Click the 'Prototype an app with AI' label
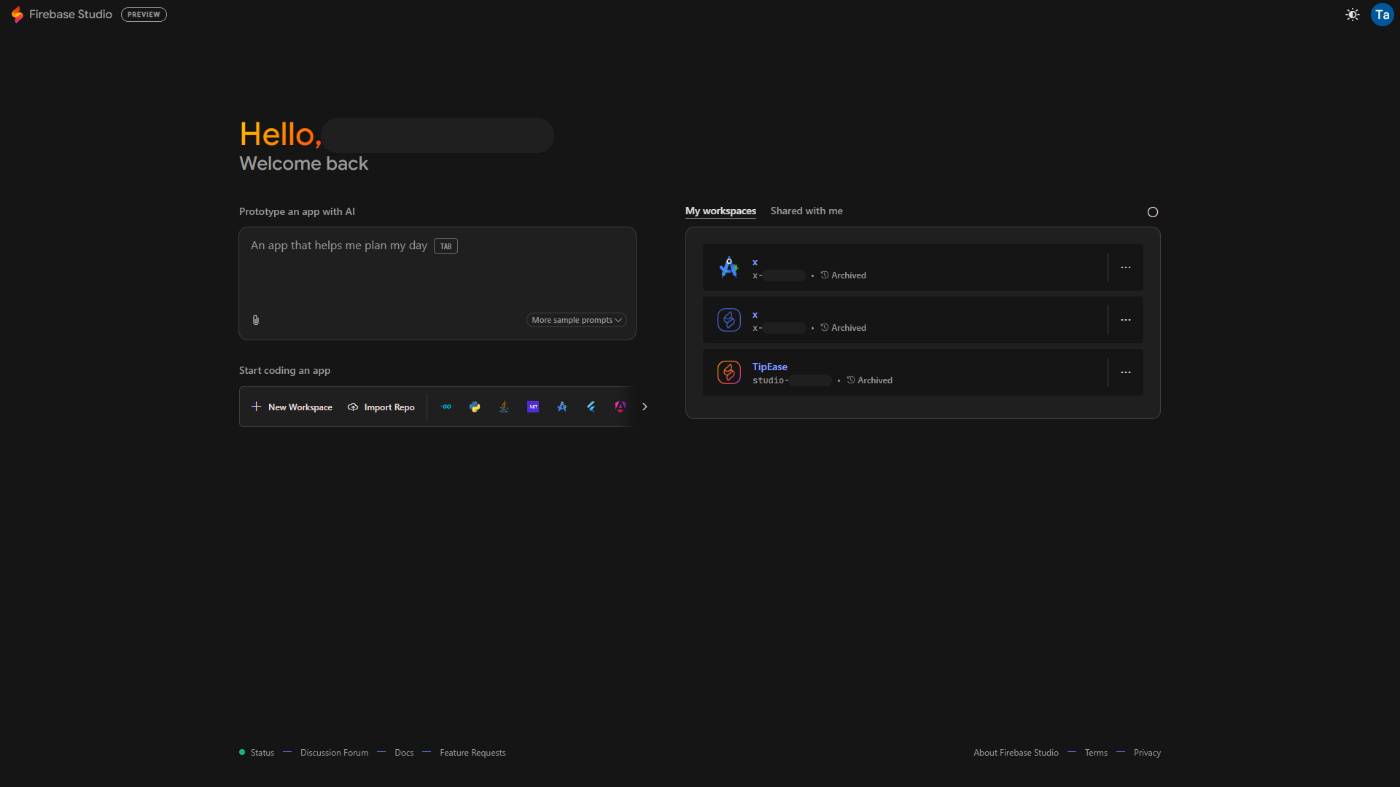Image resolution: width=1400 pixels, height=787 pixels. point(297,212)
